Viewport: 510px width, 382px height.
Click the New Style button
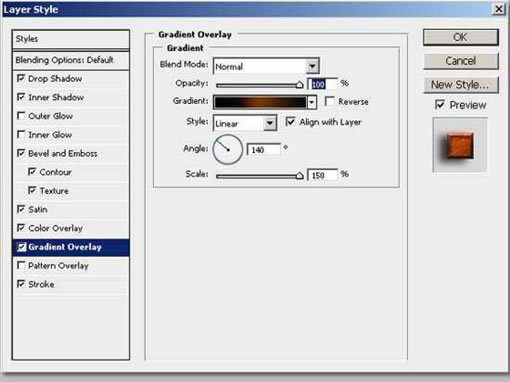pyautogui.click(x=461, y=85)
